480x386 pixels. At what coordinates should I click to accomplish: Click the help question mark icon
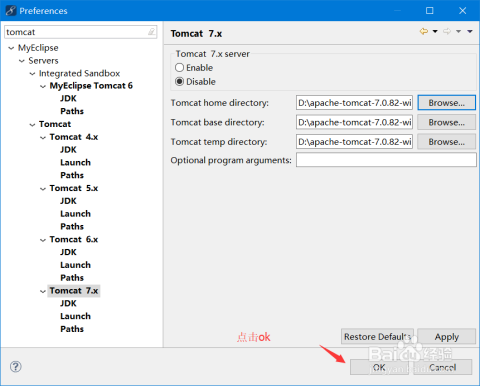[x=16, y=367]
